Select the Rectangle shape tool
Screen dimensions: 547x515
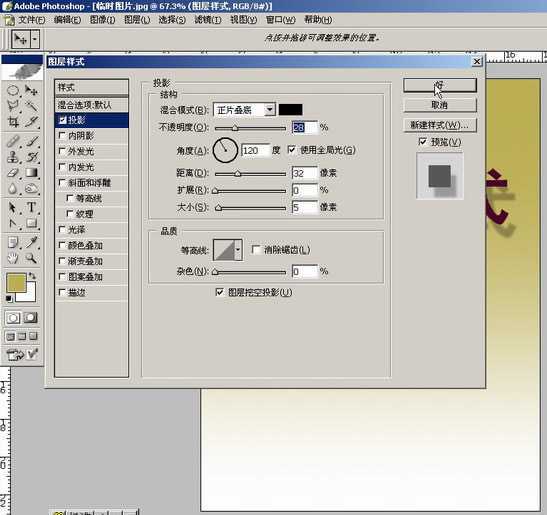(31, 223)
